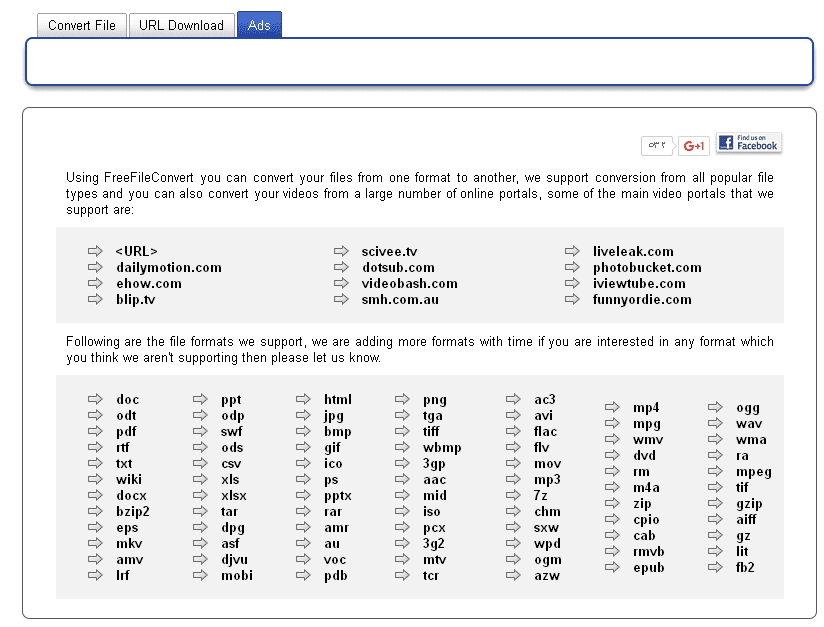Viewport: 824px width, 627px height.
Task: Click the arrow icon beside html format
Action: tap(302, 399)
